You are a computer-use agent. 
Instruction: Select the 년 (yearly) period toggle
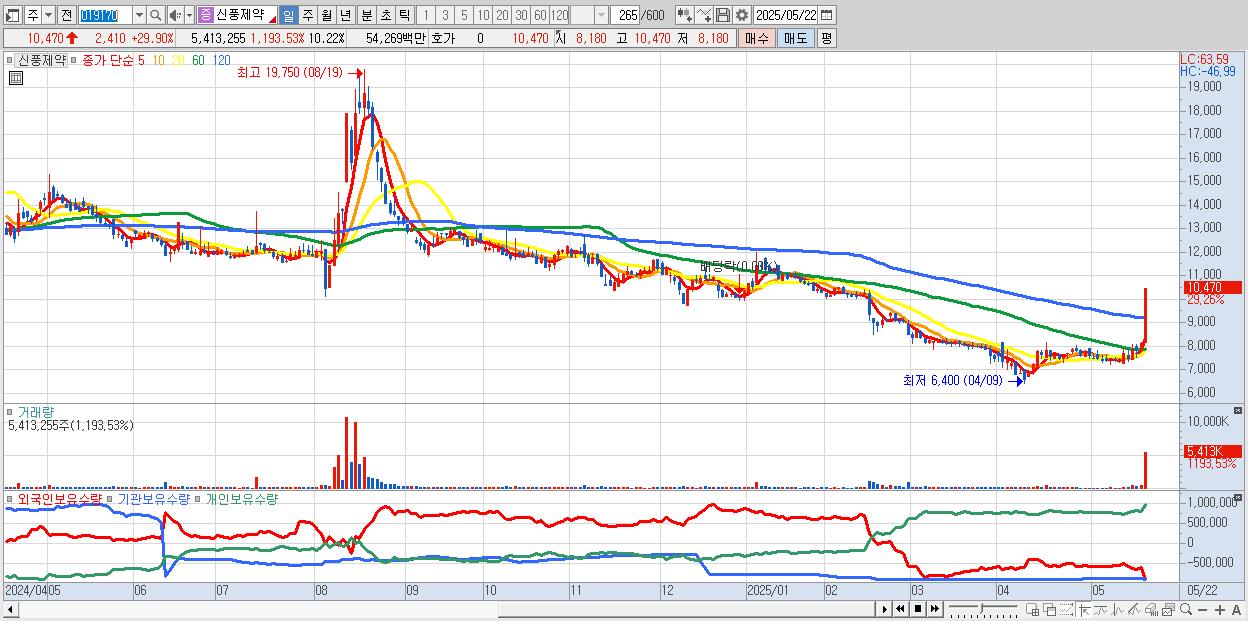[x=345, y=15]
